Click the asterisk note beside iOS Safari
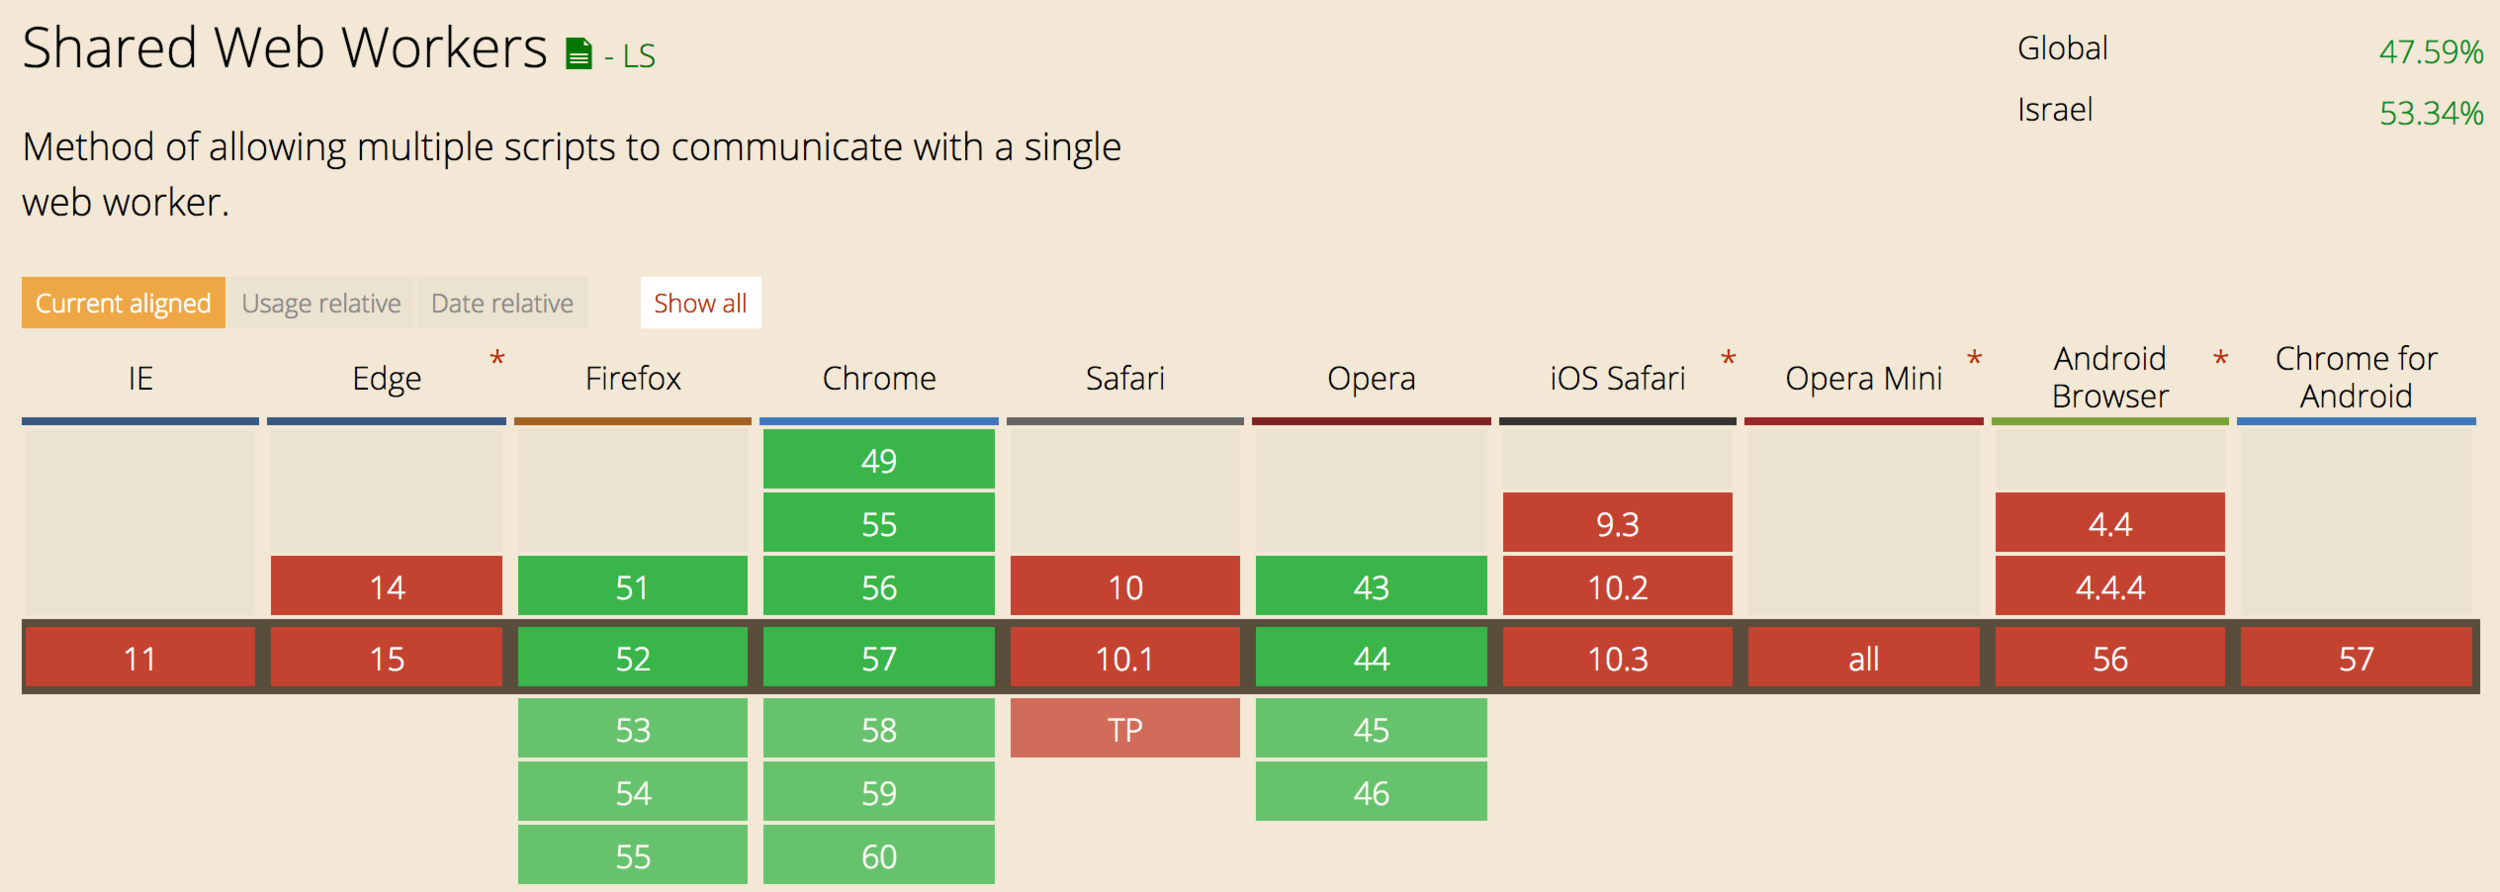Screen dimensions: 2500x892 1728,359
